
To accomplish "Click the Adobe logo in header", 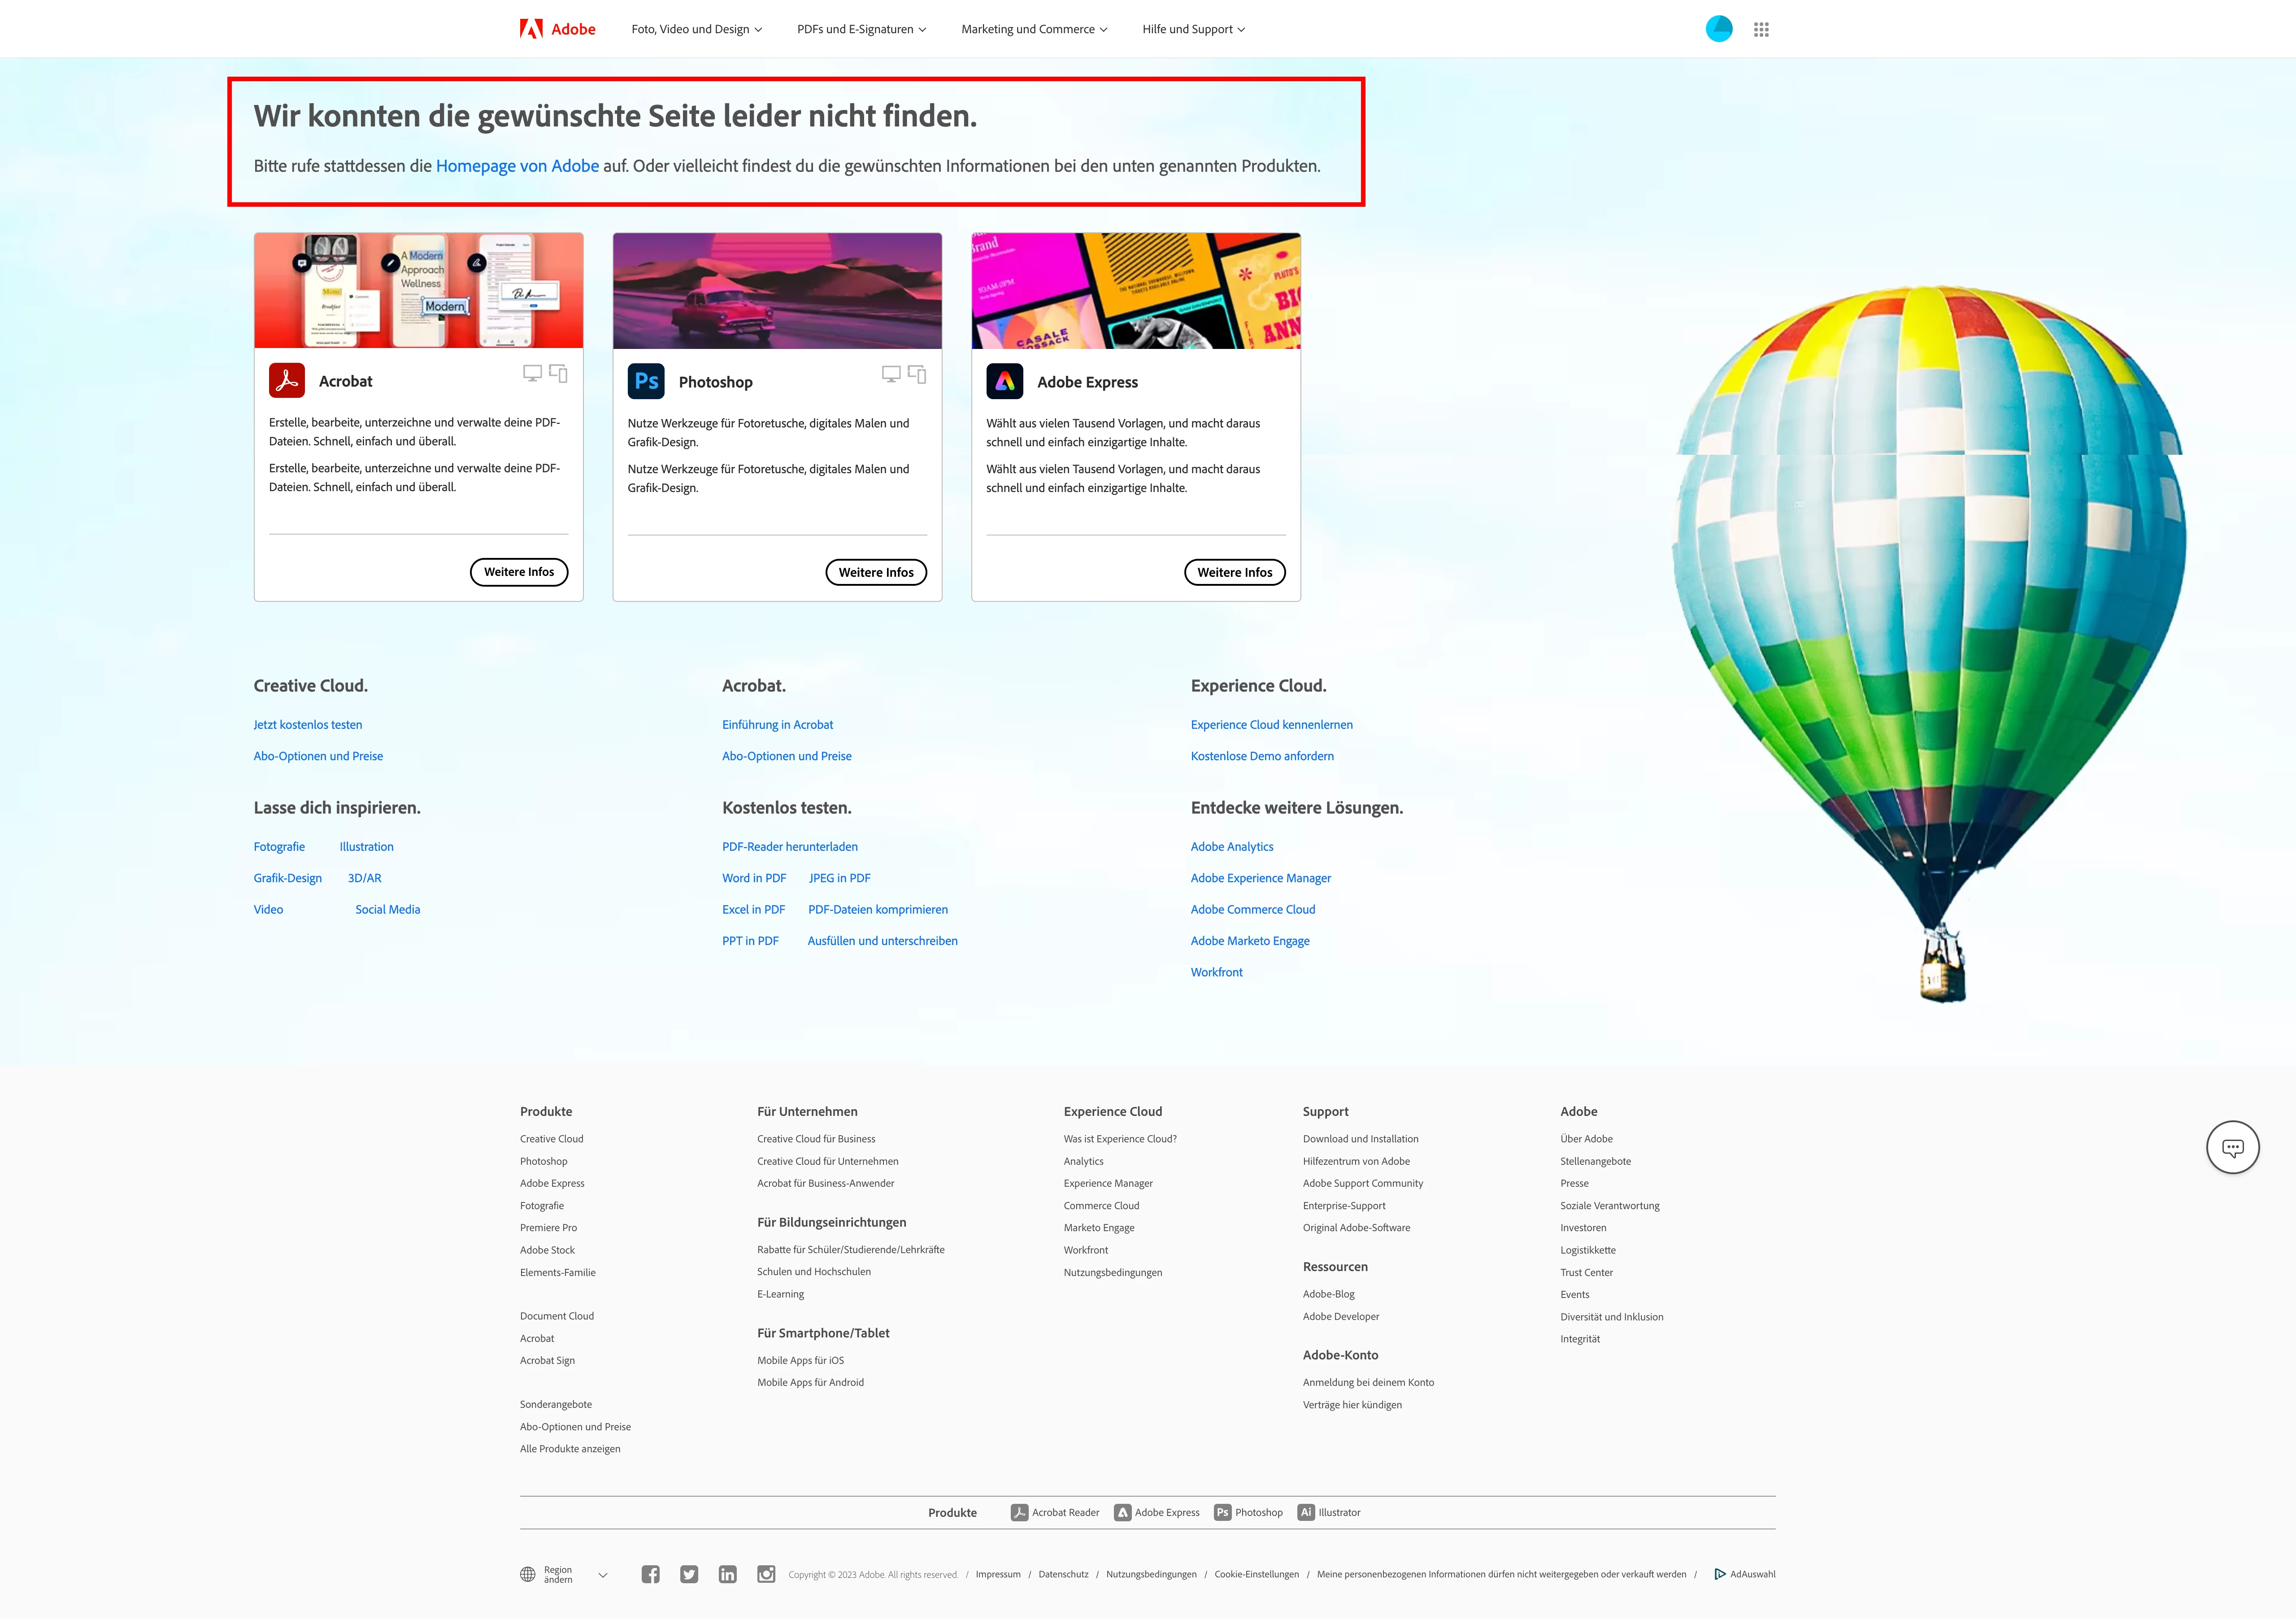I will pos(557,29).
